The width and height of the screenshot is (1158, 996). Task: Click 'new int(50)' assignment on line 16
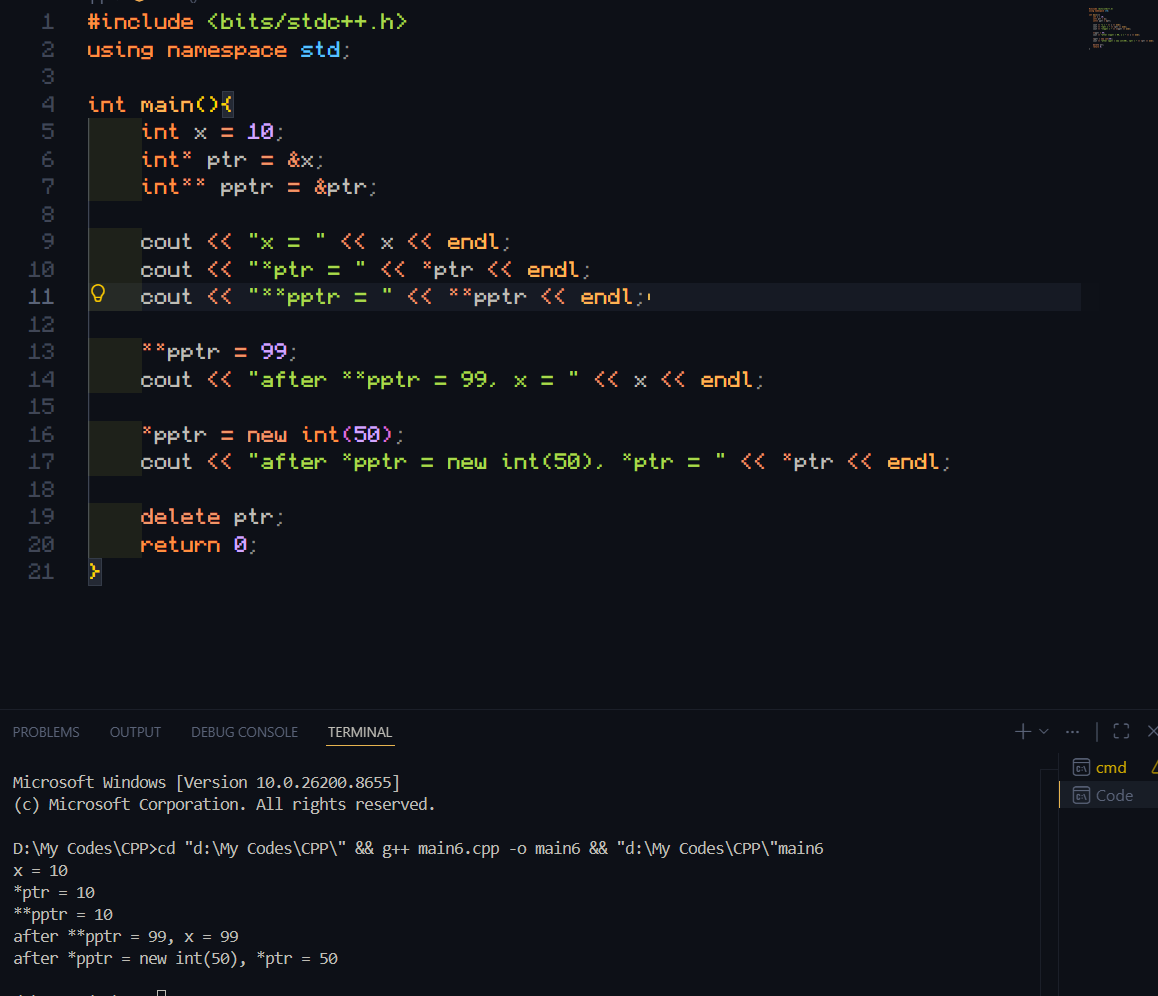tap(321, 435)
